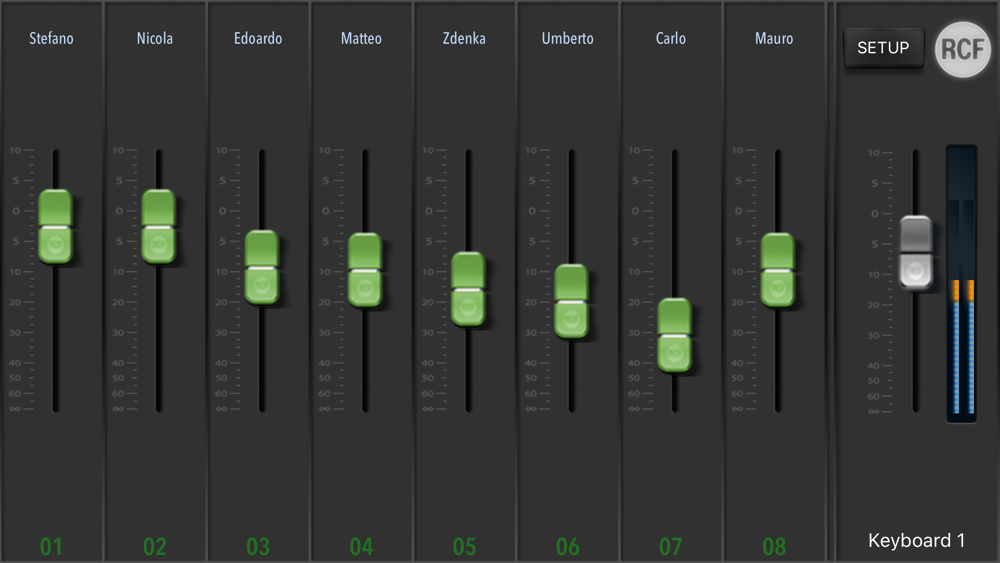Select channel number 01 label
The image size is (1000, 563).
pos(51,546)
